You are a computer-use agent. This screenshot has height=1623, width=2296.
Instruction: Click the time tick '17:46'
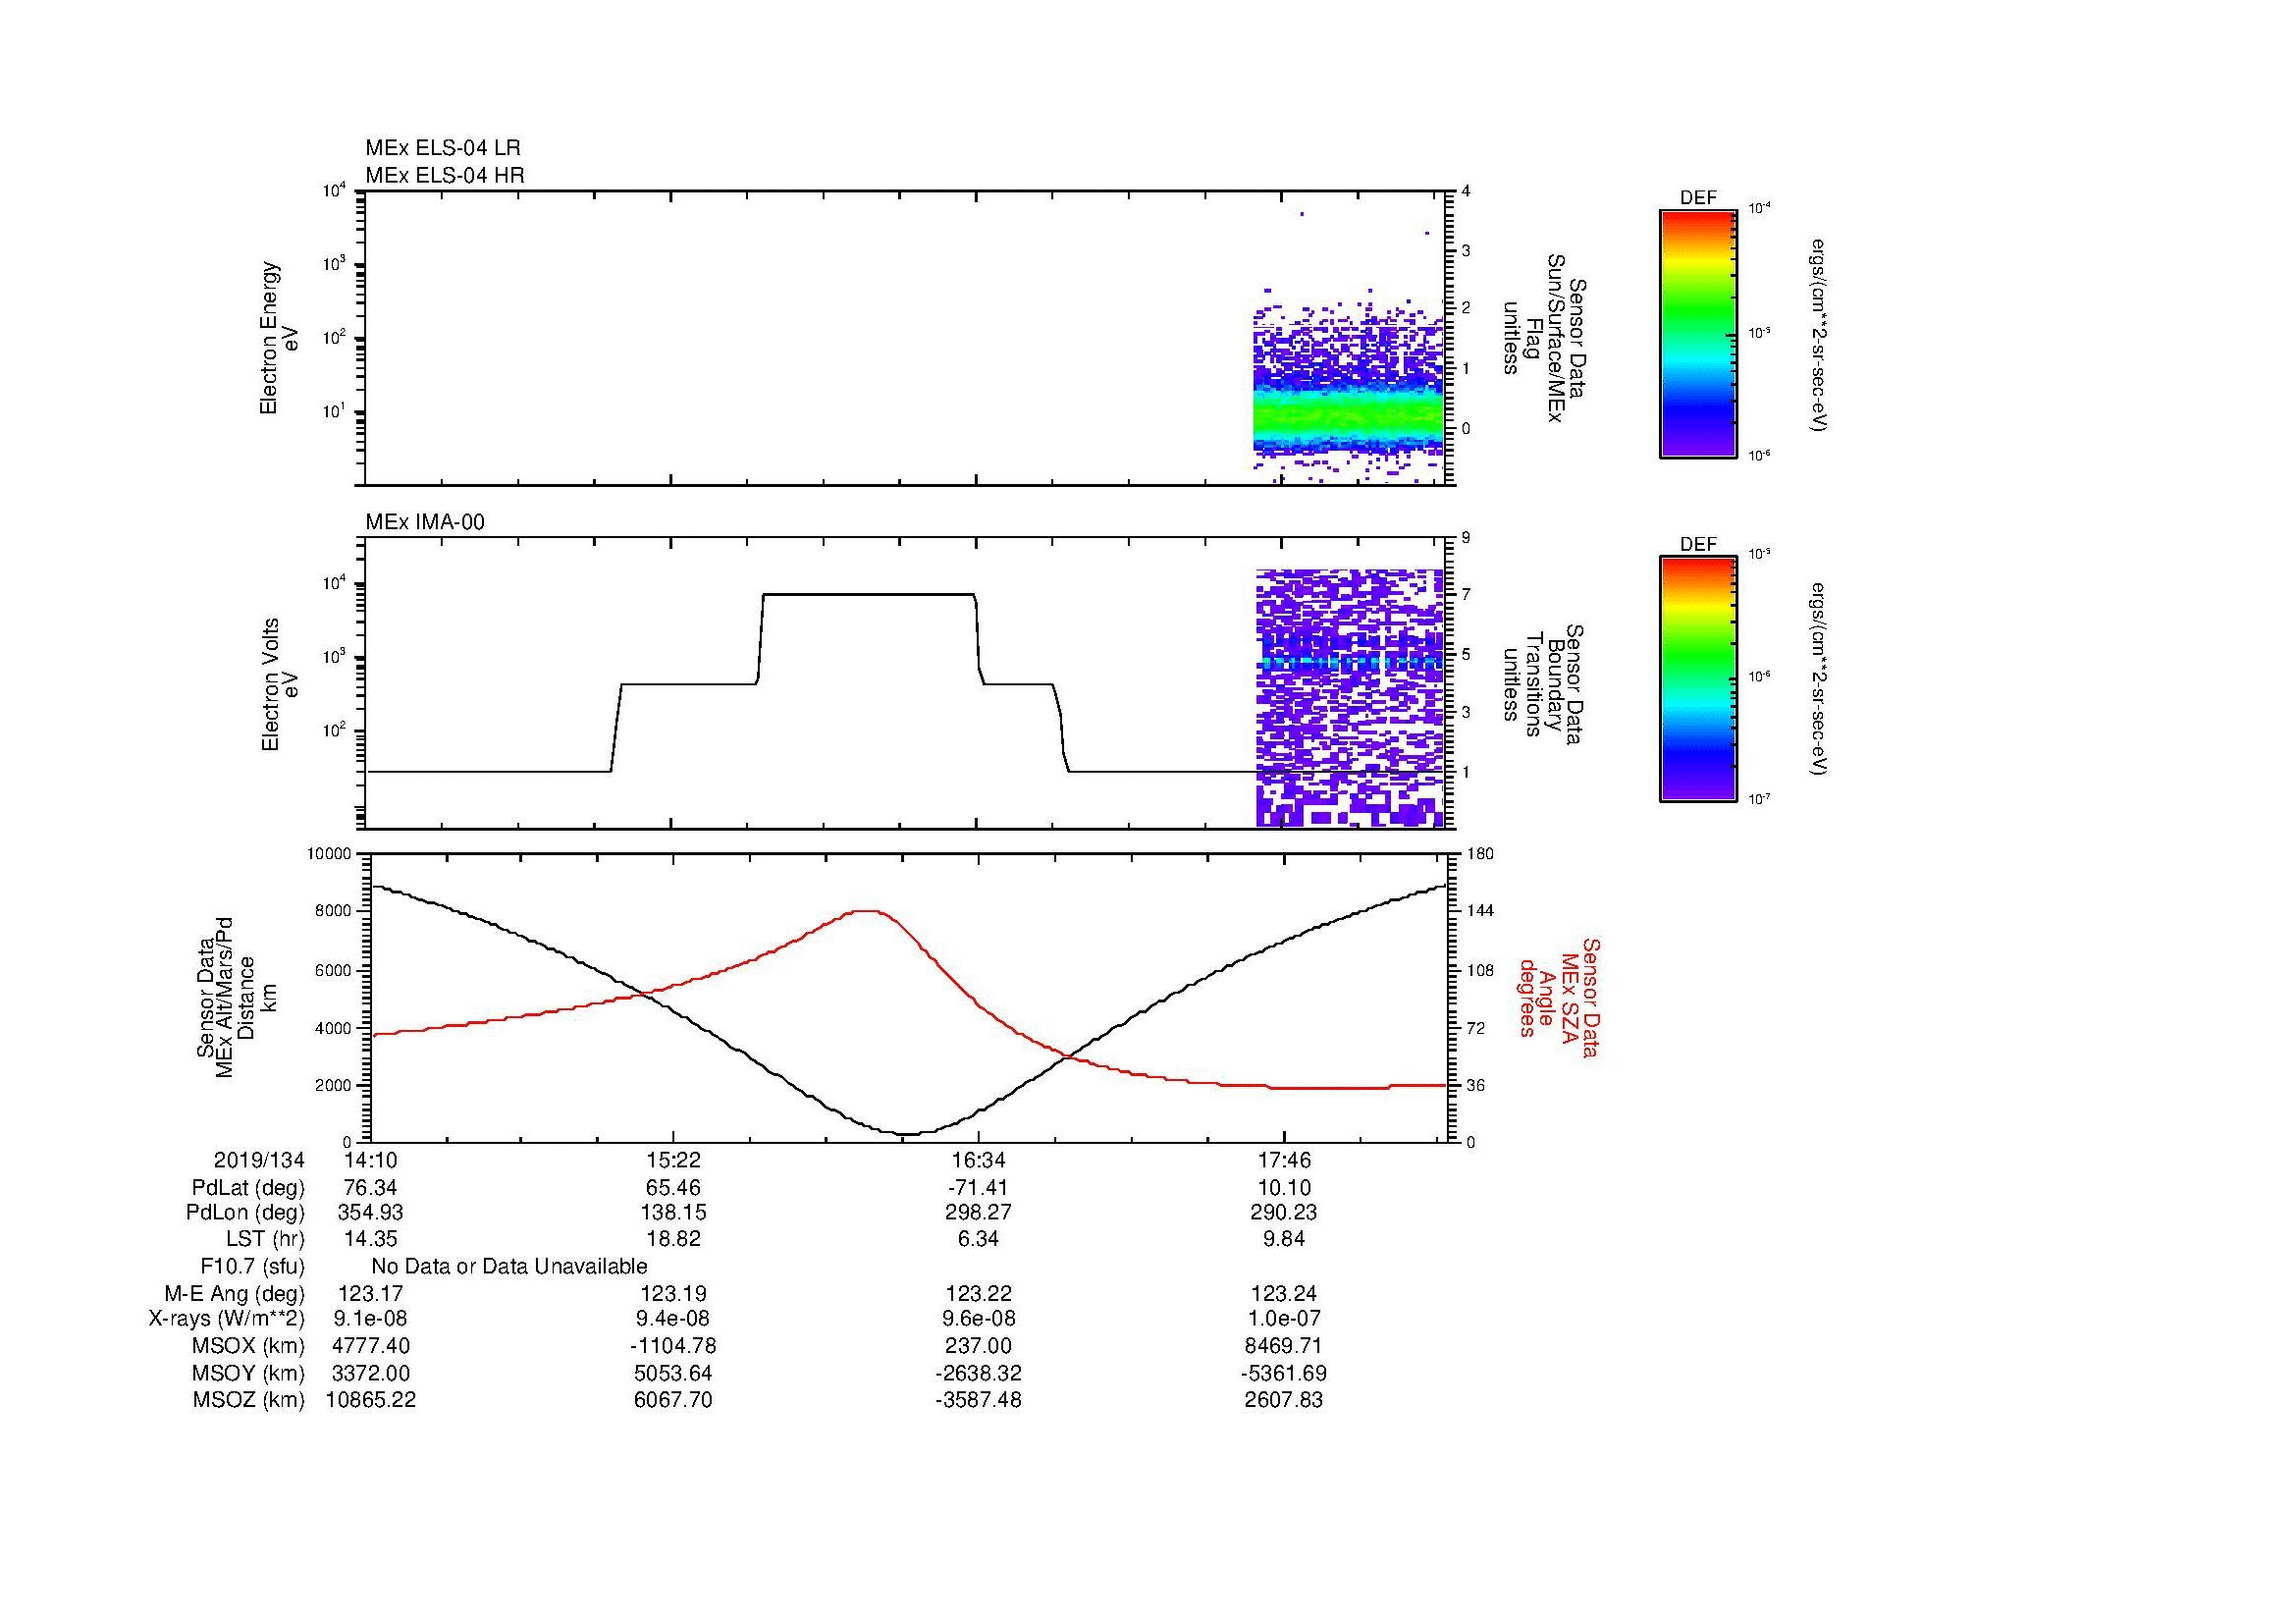click(x=1283, y=1160)
